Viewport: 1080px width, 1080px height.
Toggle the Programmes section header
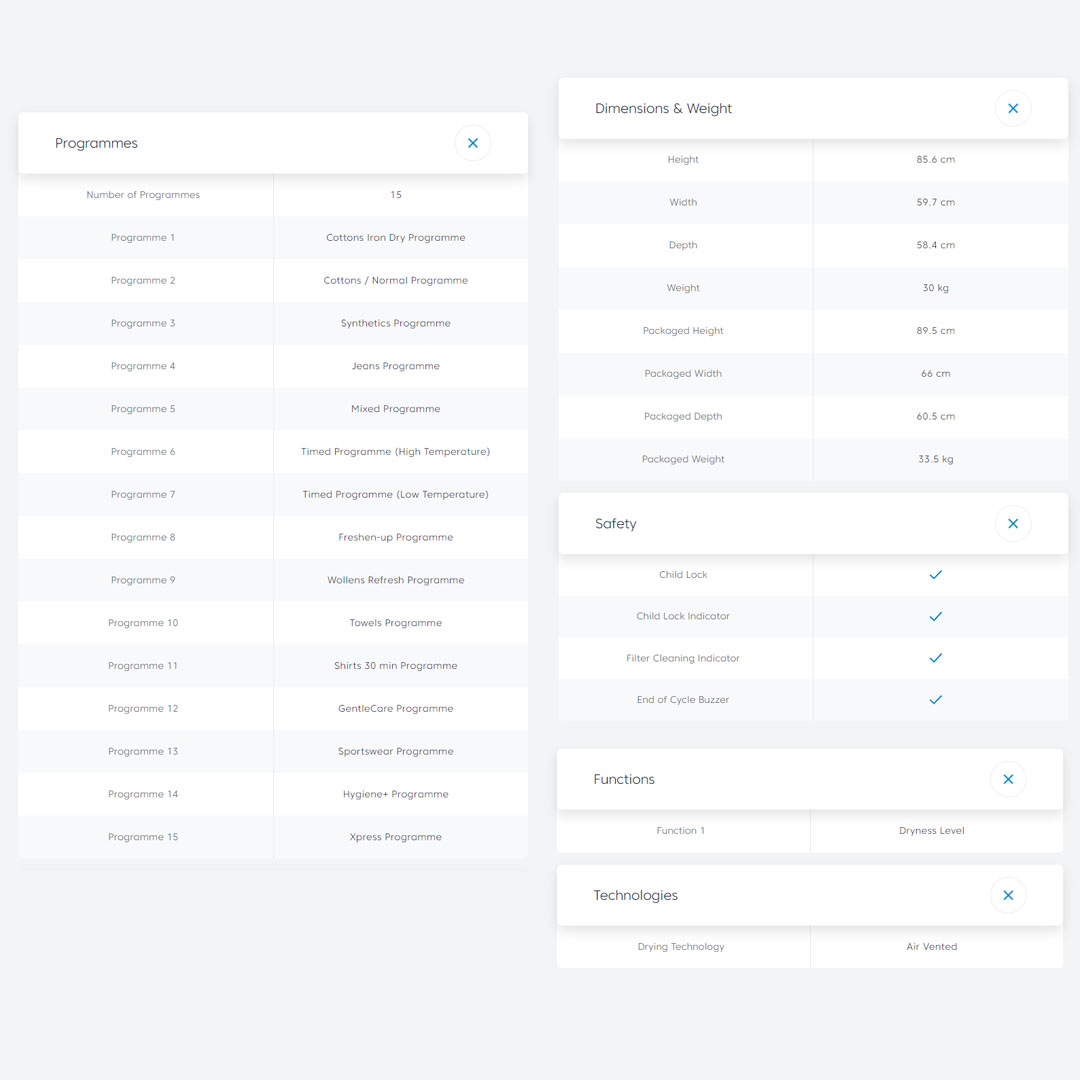coord(97,143)
